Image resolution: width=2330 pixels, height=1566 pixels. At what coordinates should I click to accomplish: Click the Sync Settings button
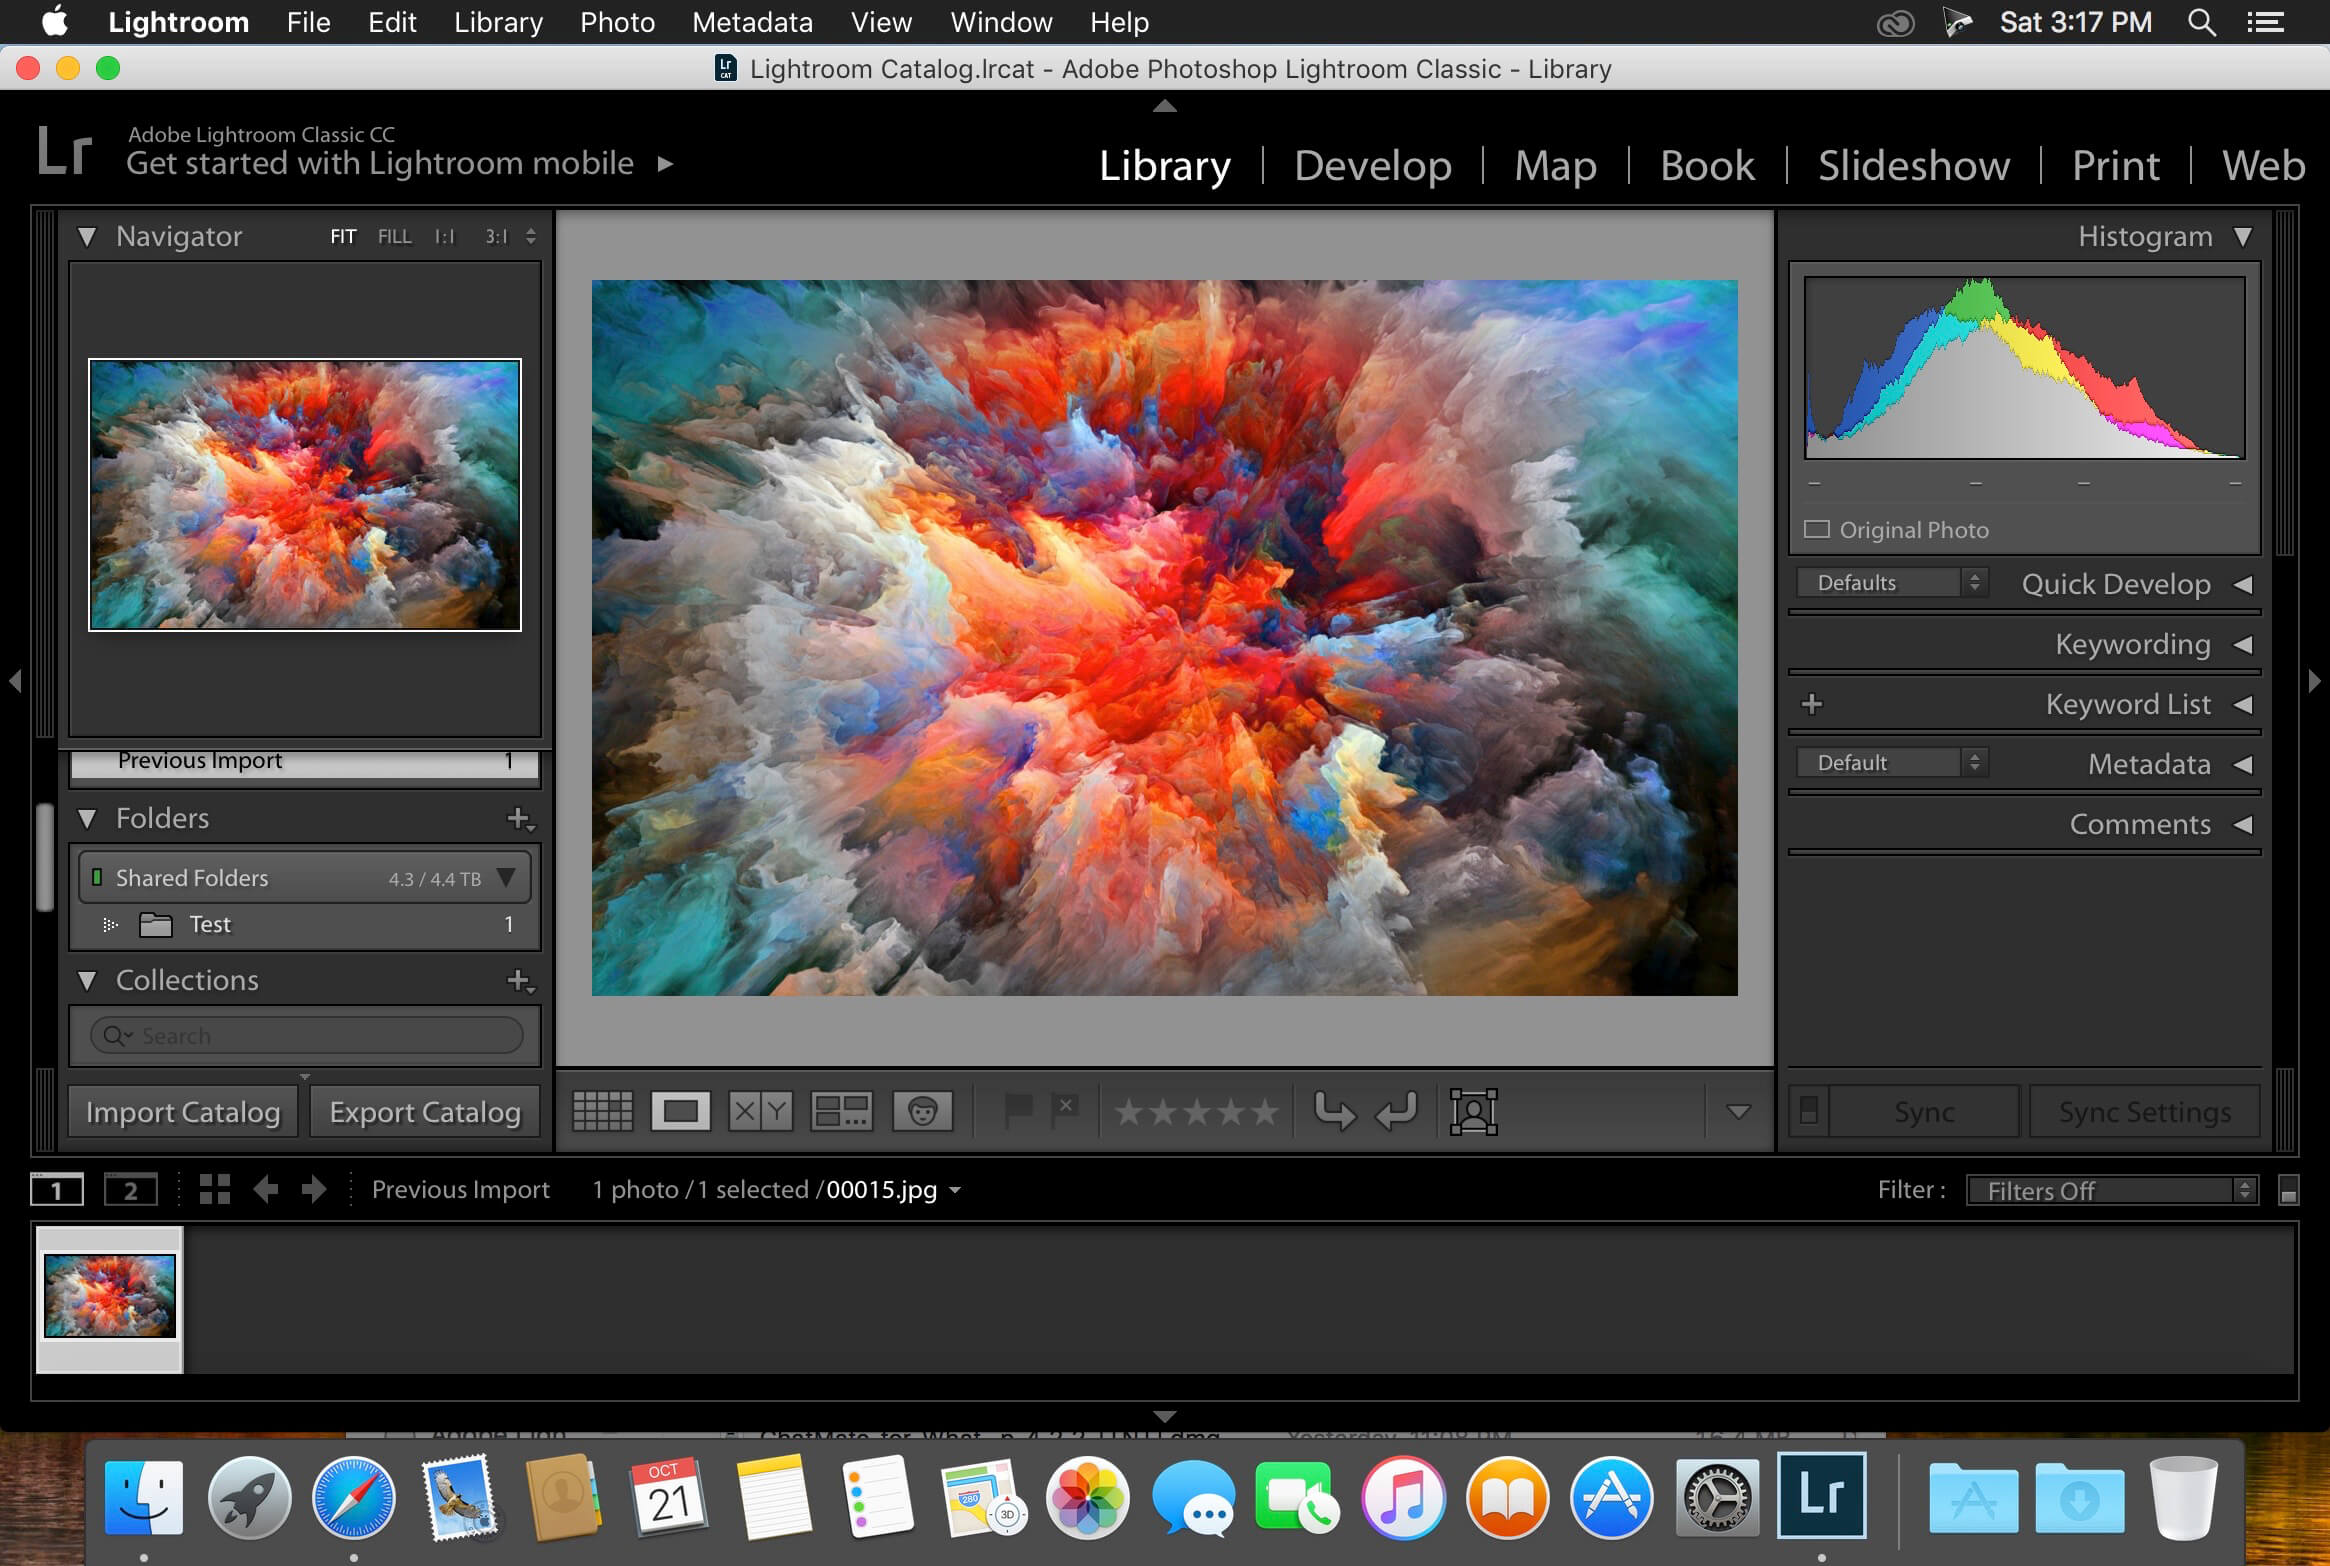pos(2141,1110)
